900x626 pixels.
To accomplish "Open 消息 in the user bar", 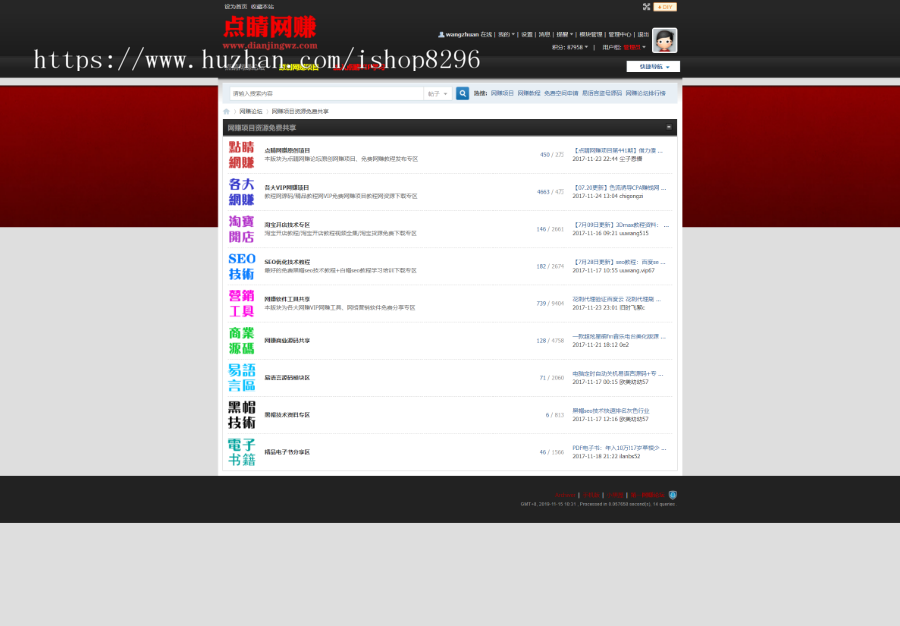I will (544, 34).
